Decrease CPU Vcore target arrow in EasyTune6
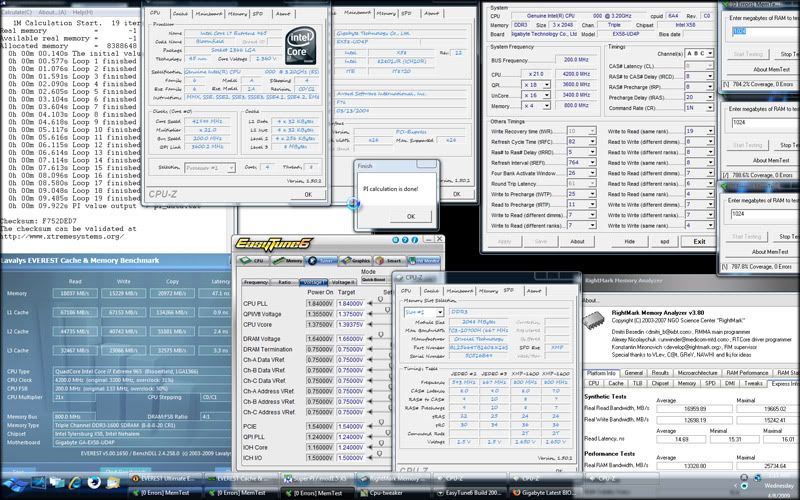 (x=369, y=324)
